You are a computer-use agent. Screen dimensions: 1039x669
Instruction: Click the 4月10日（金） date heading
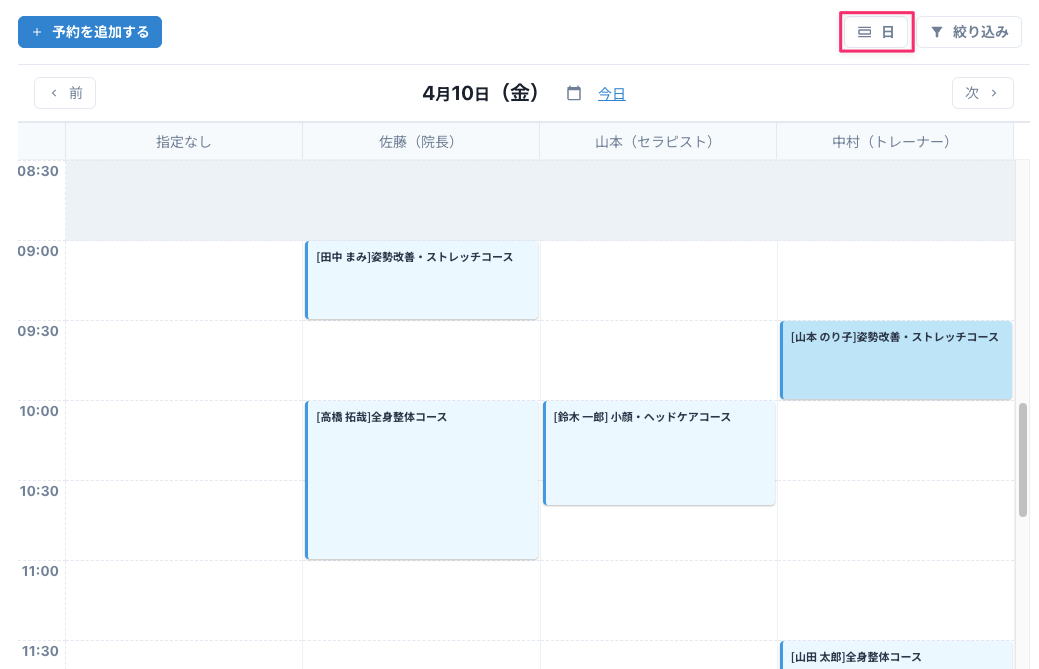[x=481, y=93]
